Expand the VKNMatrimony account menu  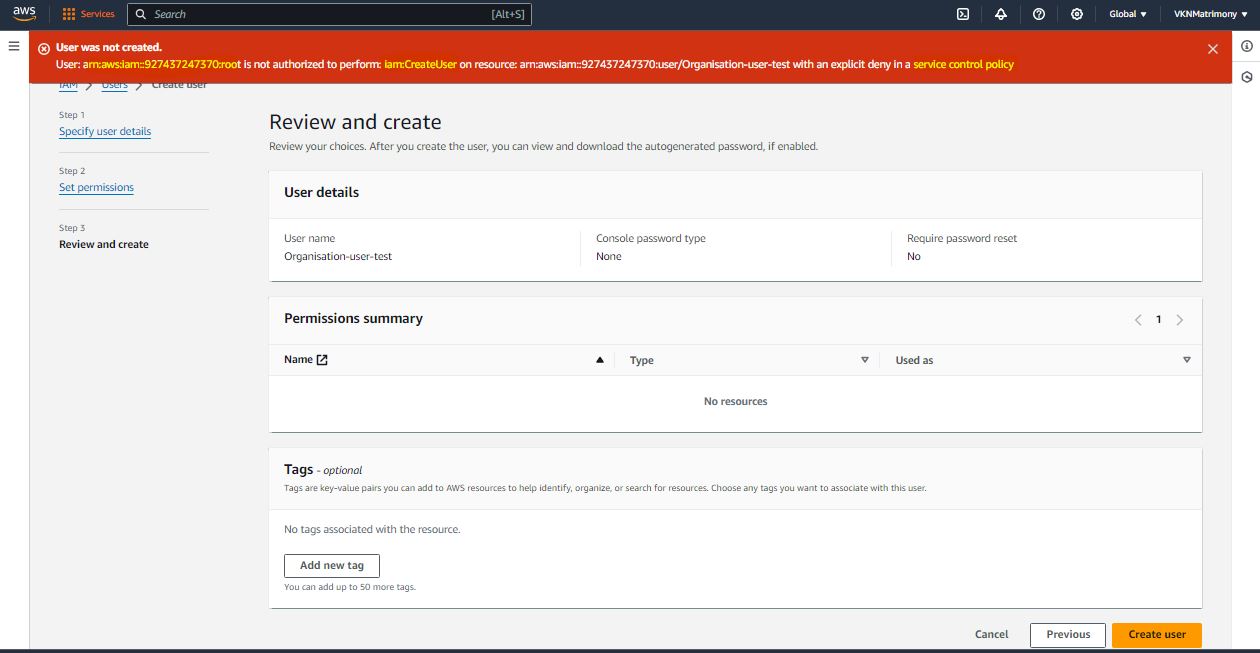(x=1210, y=14)
